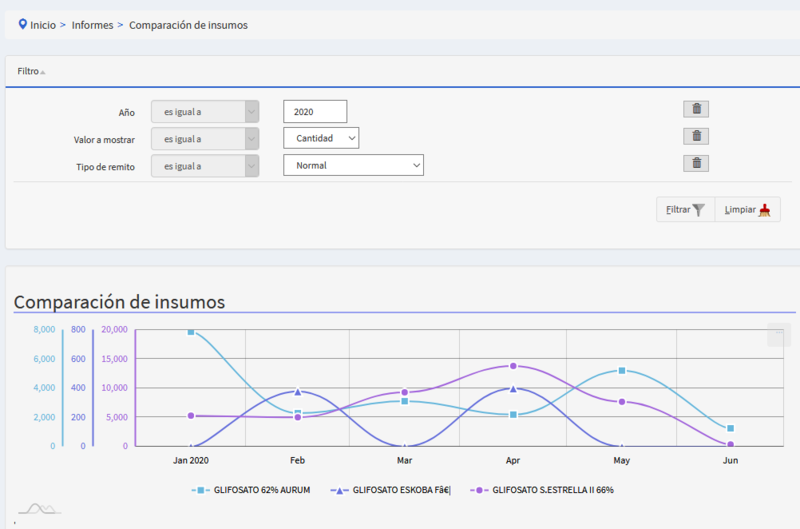Click trash icon for Tipo de remito filter
This screenshot has height=529, width=800.
point(696,164)
